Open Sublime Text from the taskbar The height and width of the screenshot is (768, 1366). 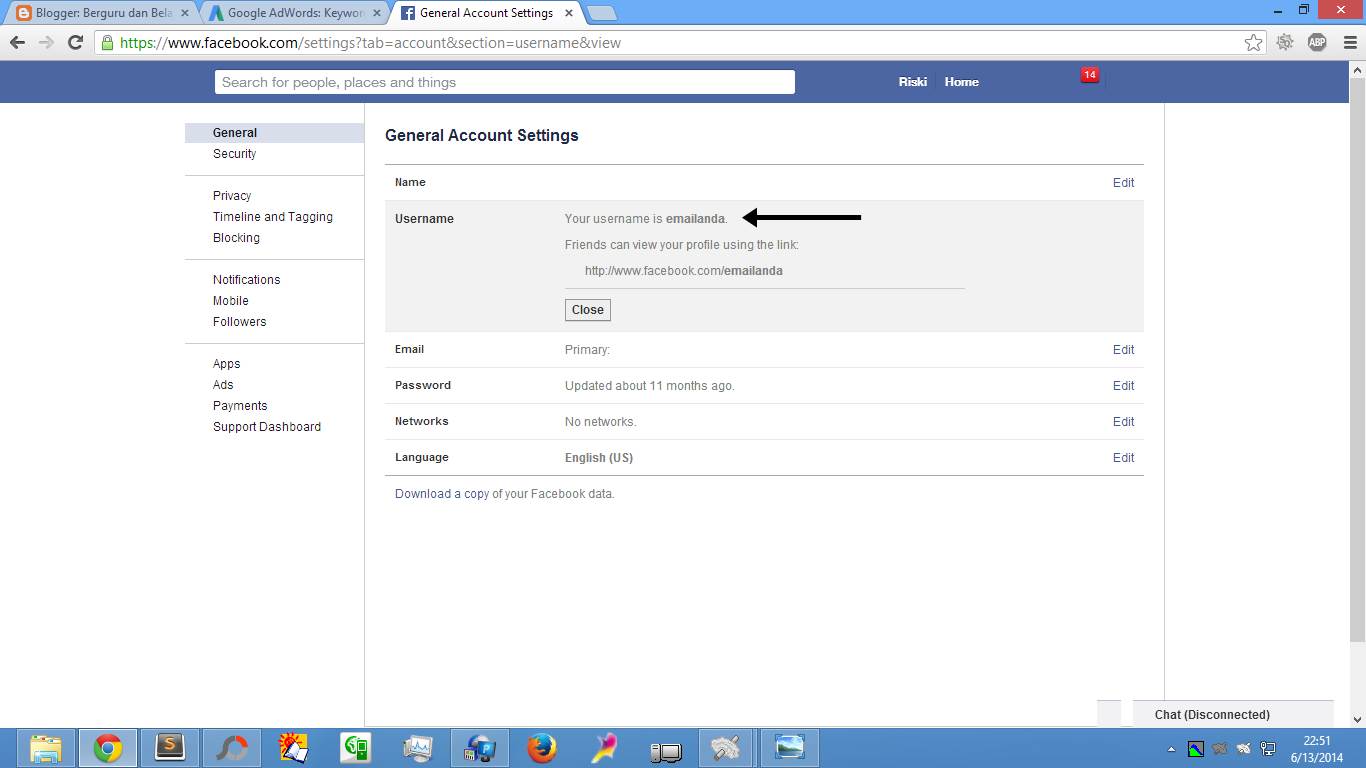[x=170, y=747]
